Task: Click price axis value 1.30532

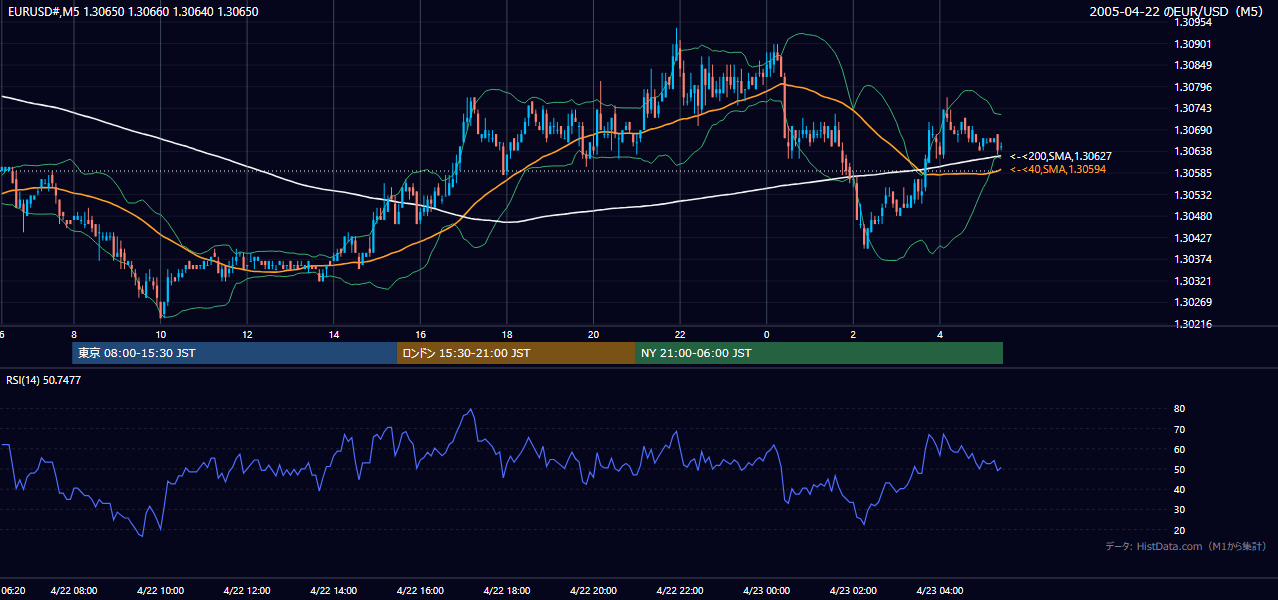Action: [1192, 195]
